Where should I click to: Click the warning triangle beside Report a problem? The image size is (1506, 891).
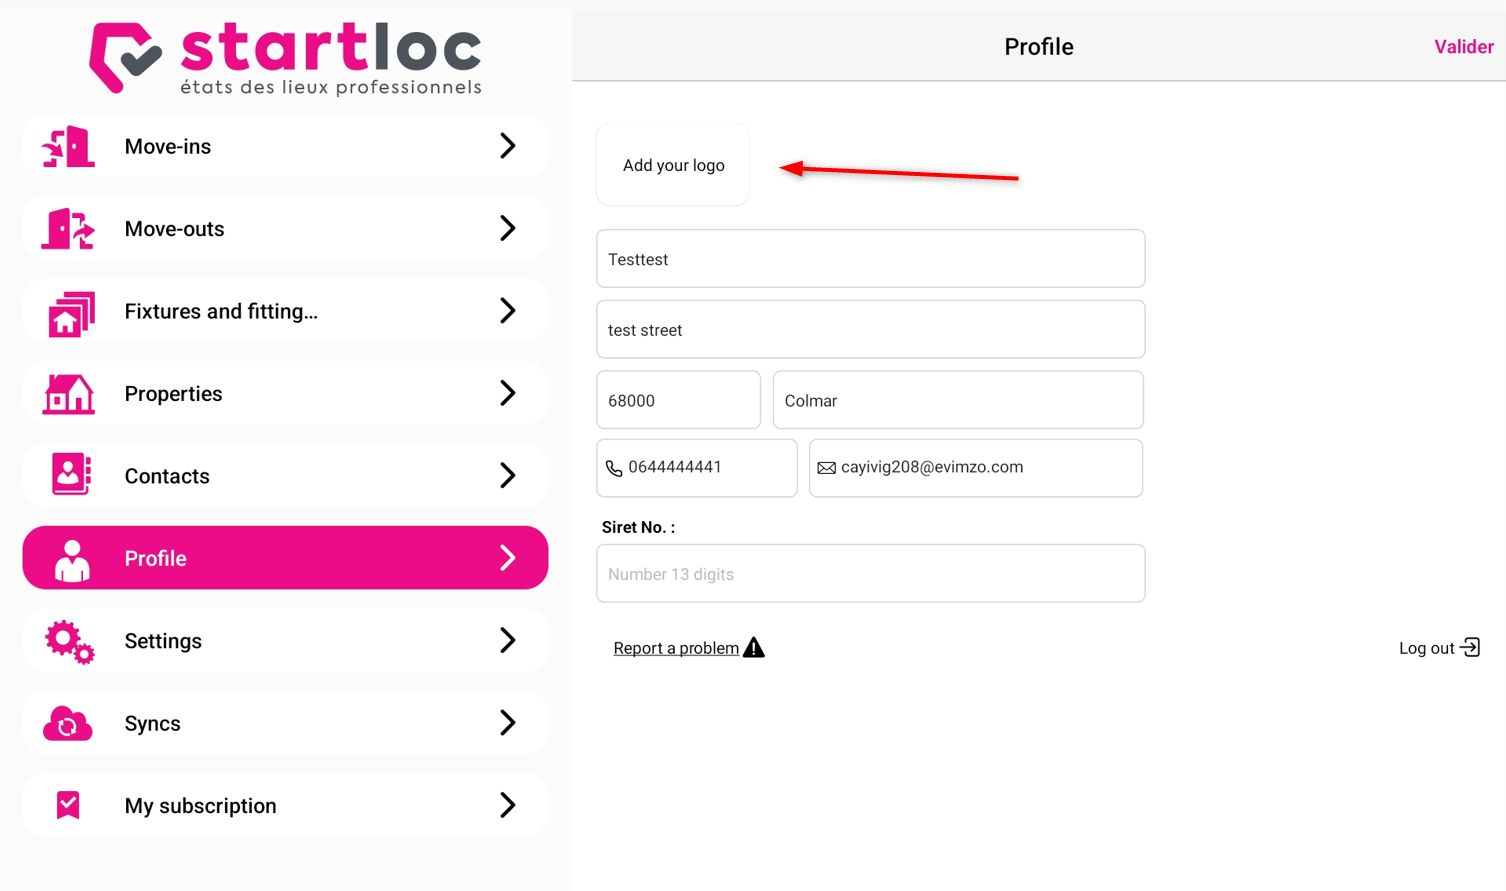[754, 648]
